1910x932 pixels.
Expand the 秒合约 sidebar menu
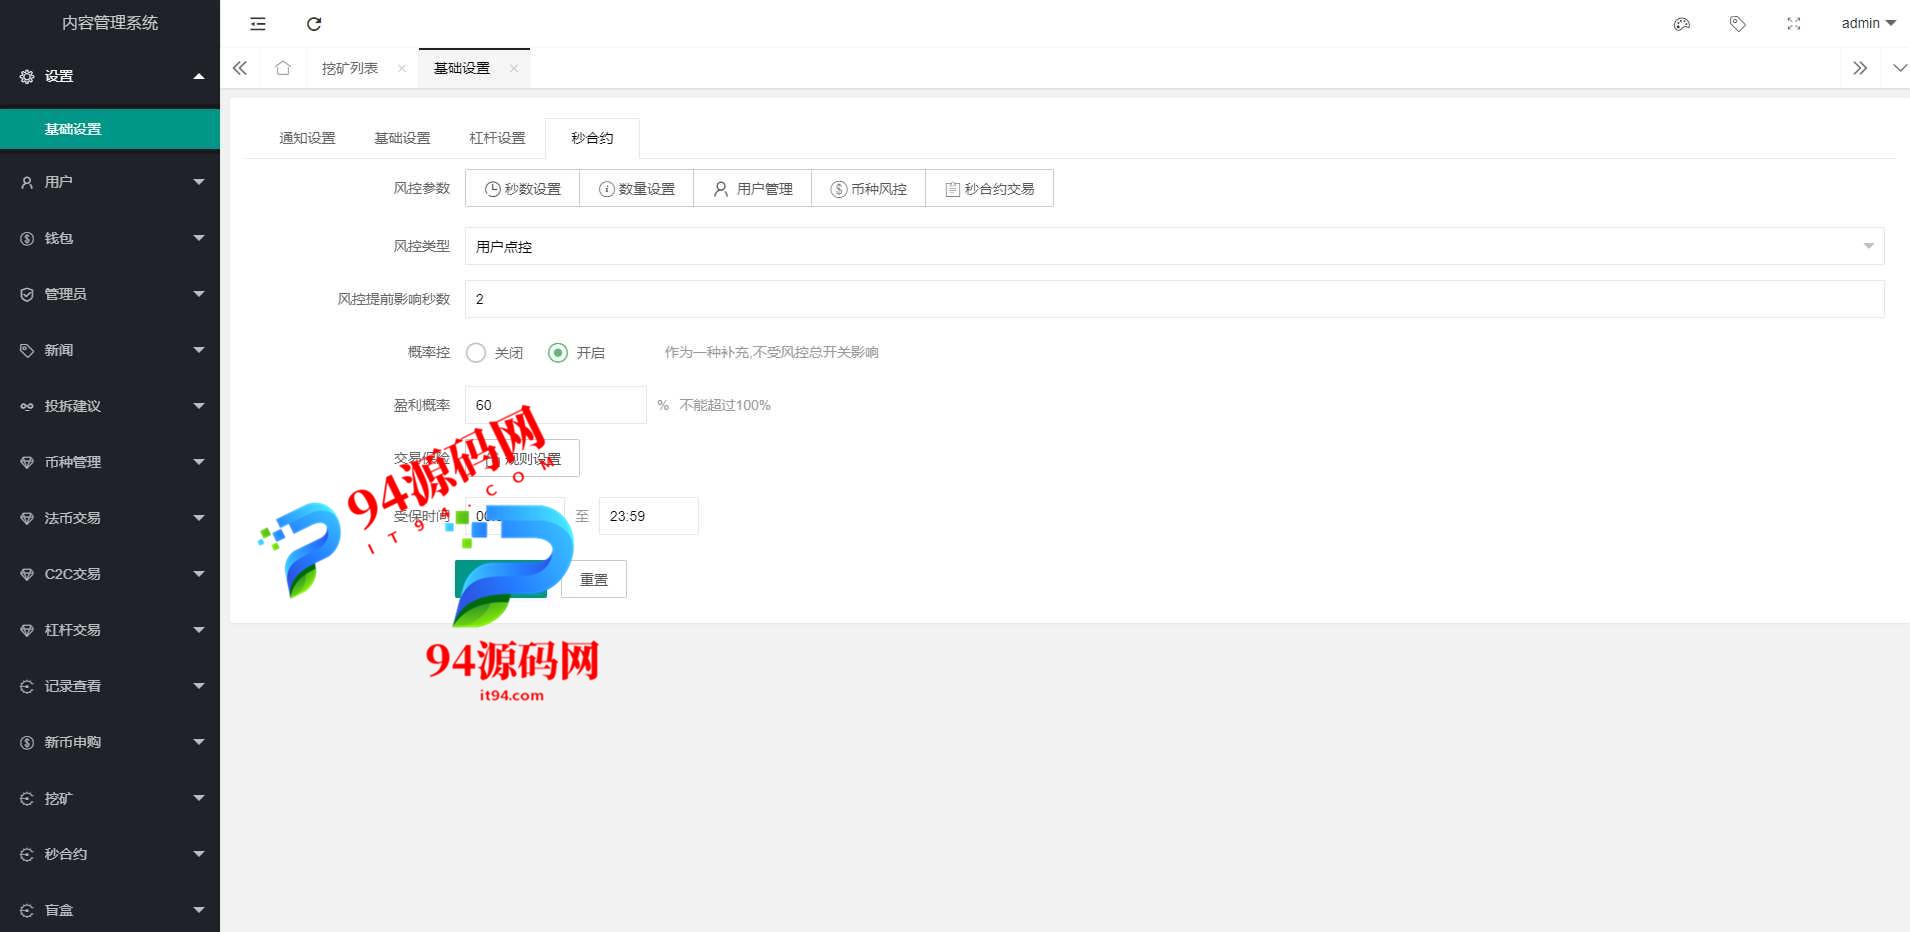199,854
